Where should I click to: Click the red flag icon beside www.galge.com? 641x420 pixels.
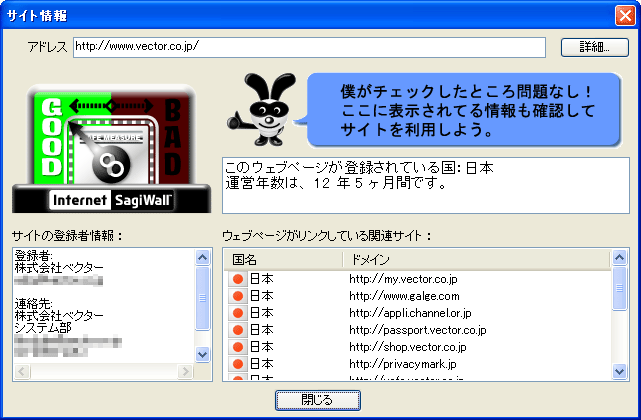tap(238, 296)
